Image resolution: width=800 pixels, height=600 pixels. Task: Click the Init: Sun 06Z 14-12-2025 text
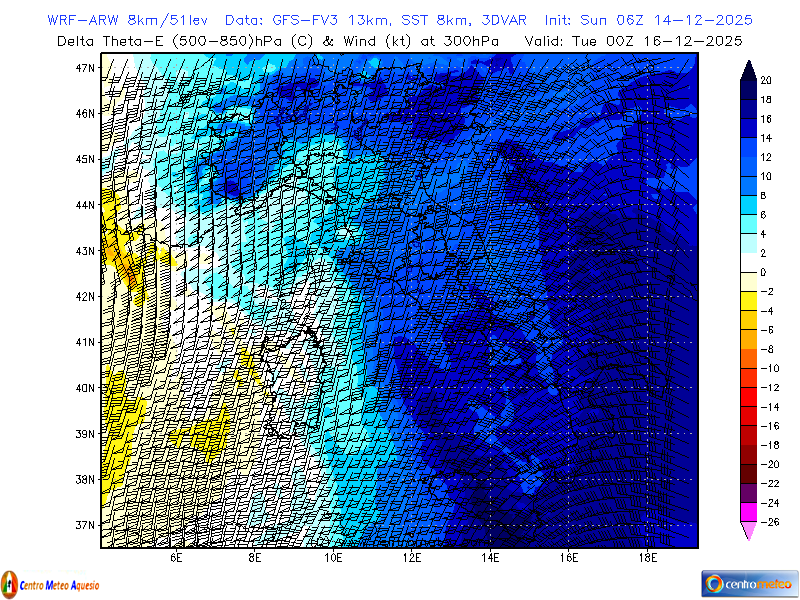point(648,20)
